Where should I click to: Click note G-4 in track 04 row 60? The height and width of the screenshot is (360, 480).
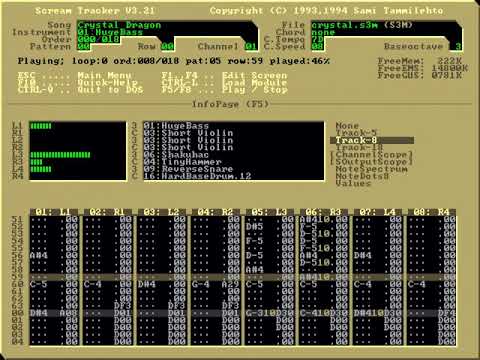pos(201,284)
